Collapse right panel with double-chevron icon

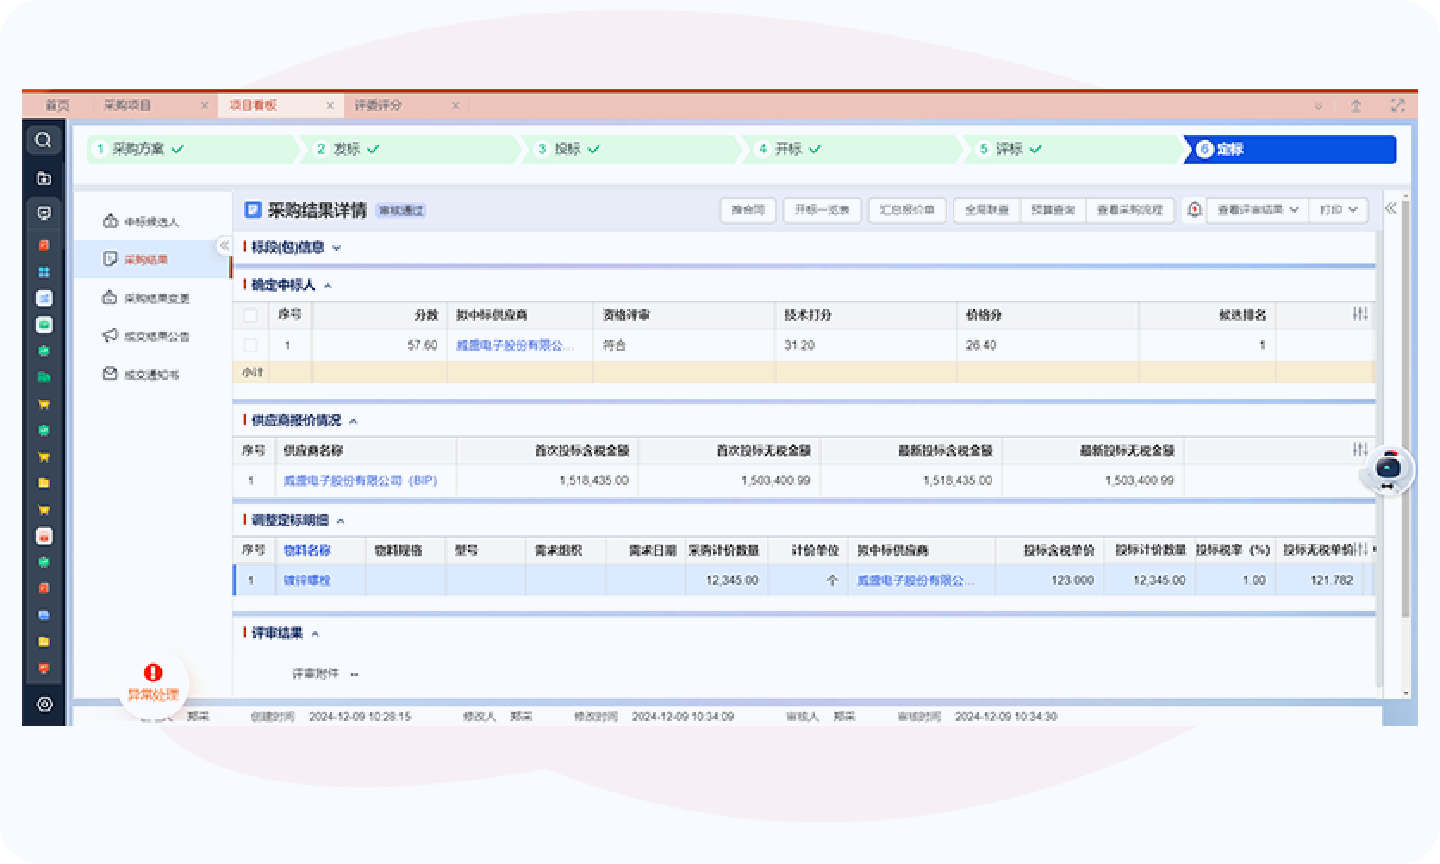point(1390,209)
